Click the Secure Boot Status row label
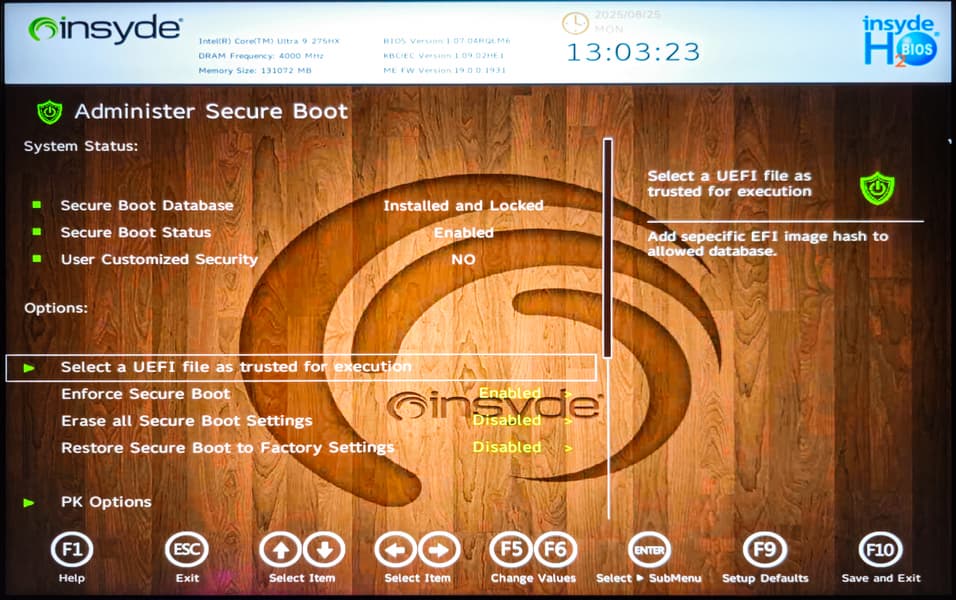This screenshot has width=956, height=600. [136, 232]
